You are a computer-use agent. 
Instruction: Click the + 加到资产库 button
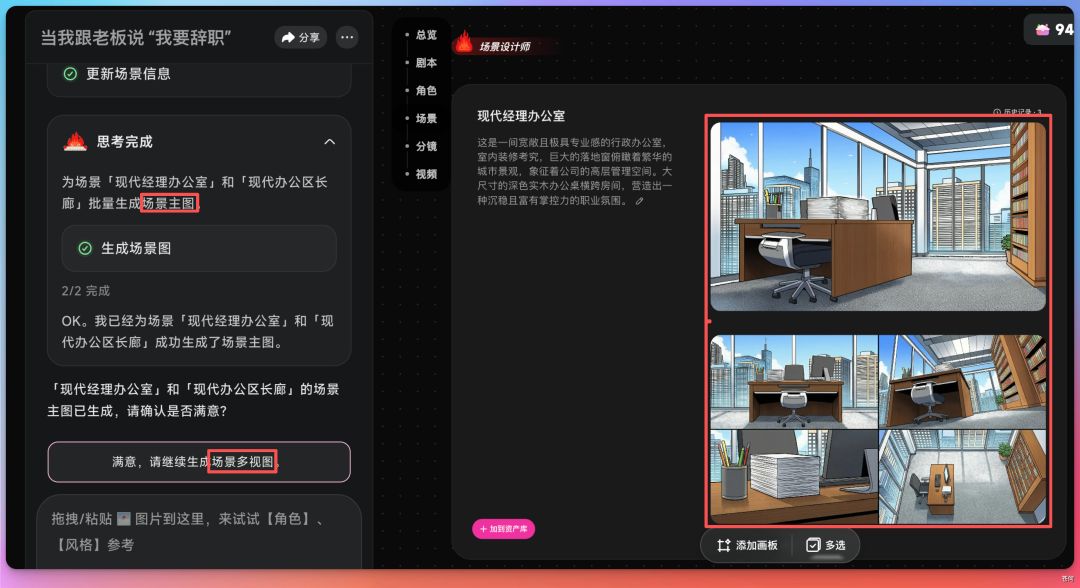point(505,528)
